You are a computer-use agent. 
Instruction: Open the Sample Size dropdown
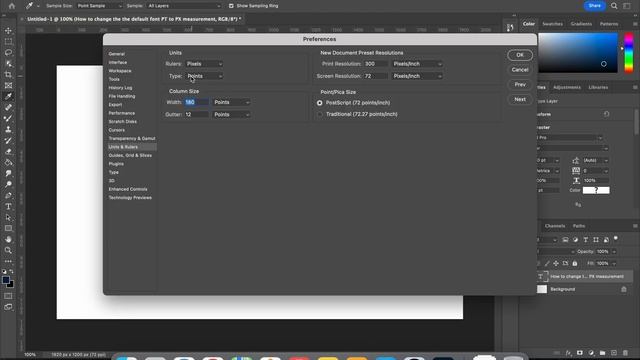pyautogui.click(x=99, y=6)
